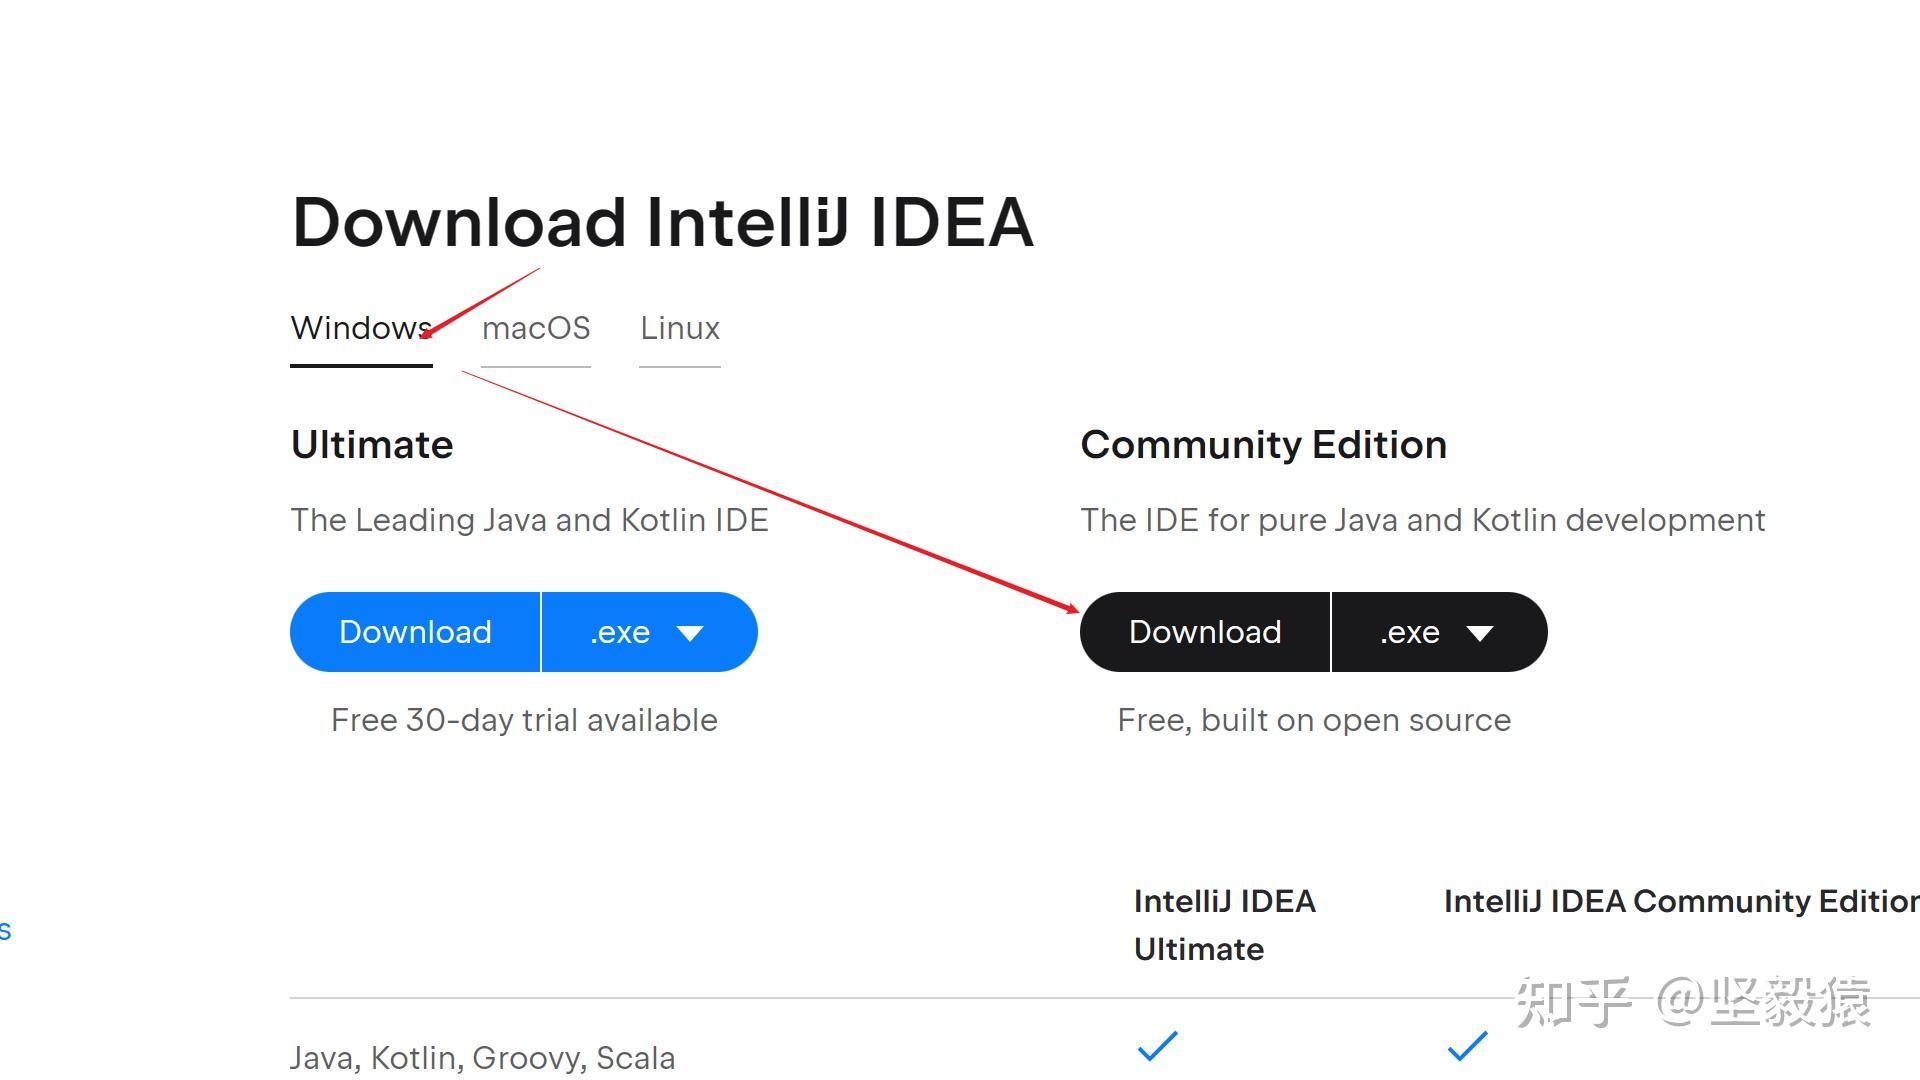Click the blue Ultimate Download button

tap(415, 632)
